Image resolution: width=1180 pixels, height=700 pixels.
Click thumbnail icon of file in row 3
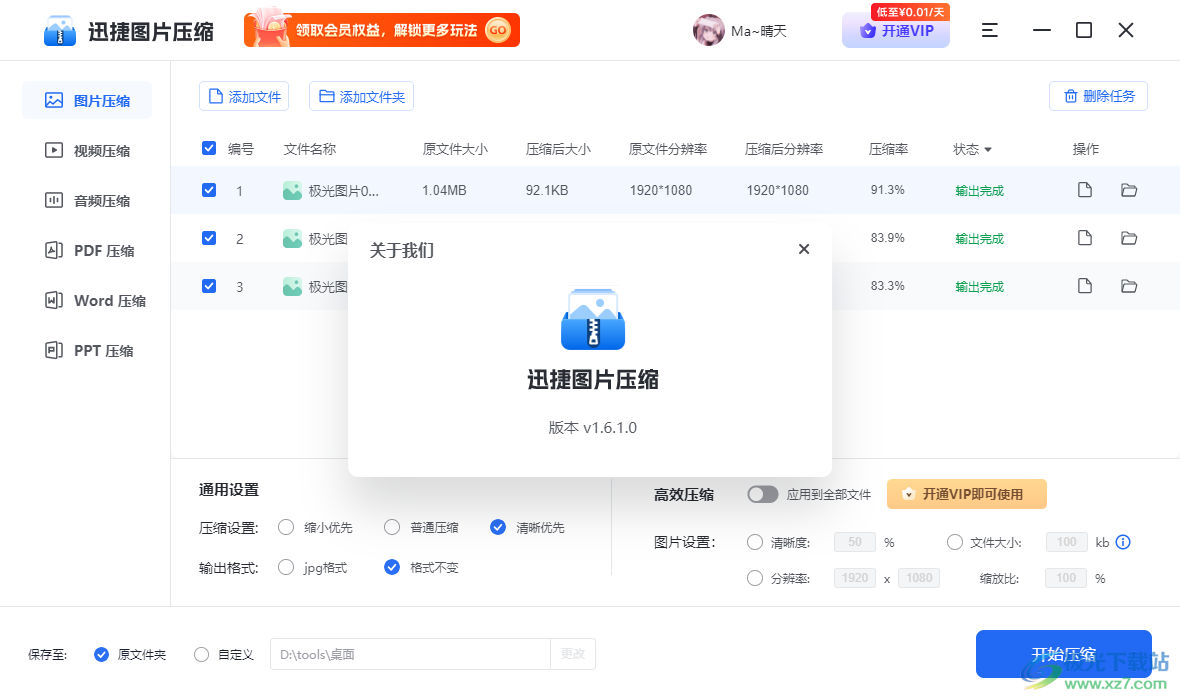(x=292, y=287)
